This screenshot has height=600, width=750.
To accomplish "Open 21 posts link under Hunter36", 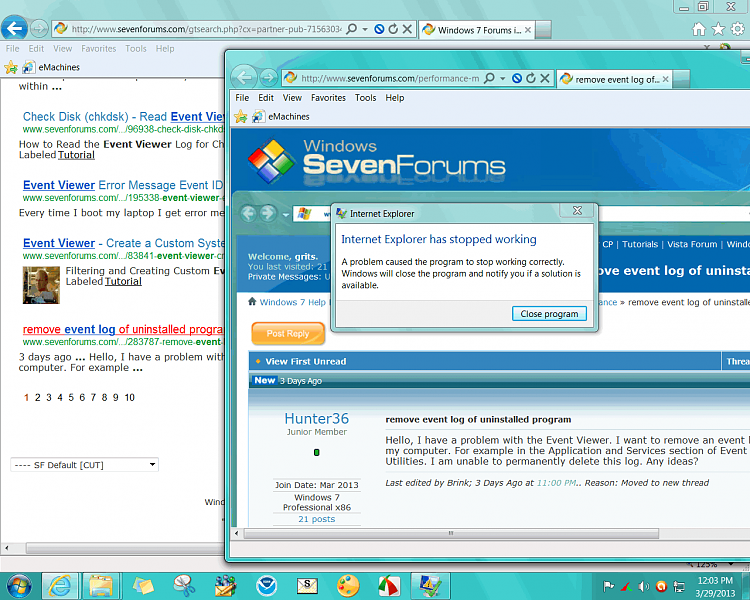I will pyautogui.click(x=316, y=519).
